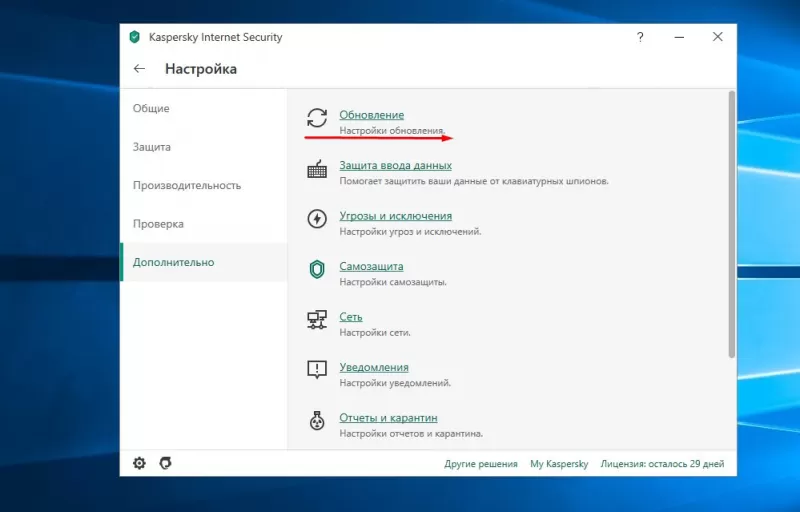
Task: Click the keyboard icon for Защита ввода данных
Action: [317, 169]
